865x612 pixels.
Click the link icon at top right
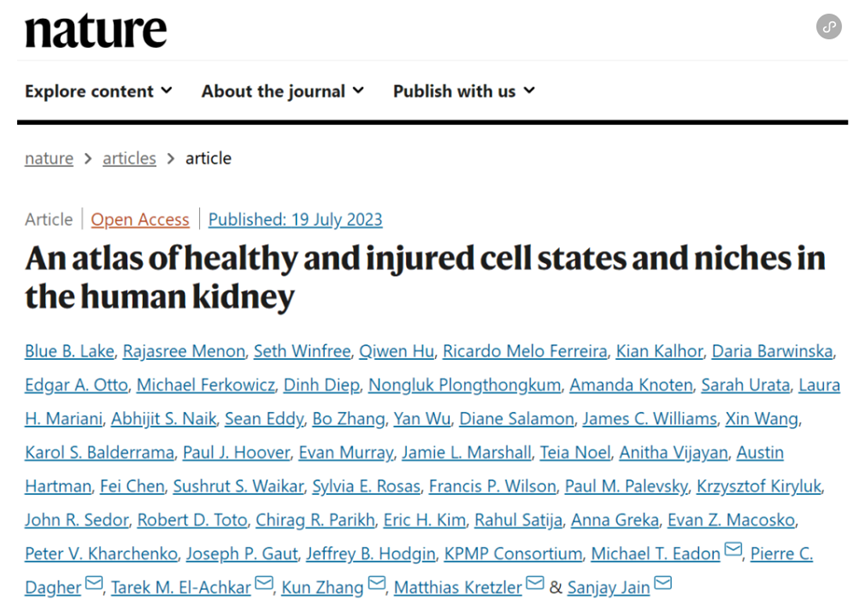829,26
